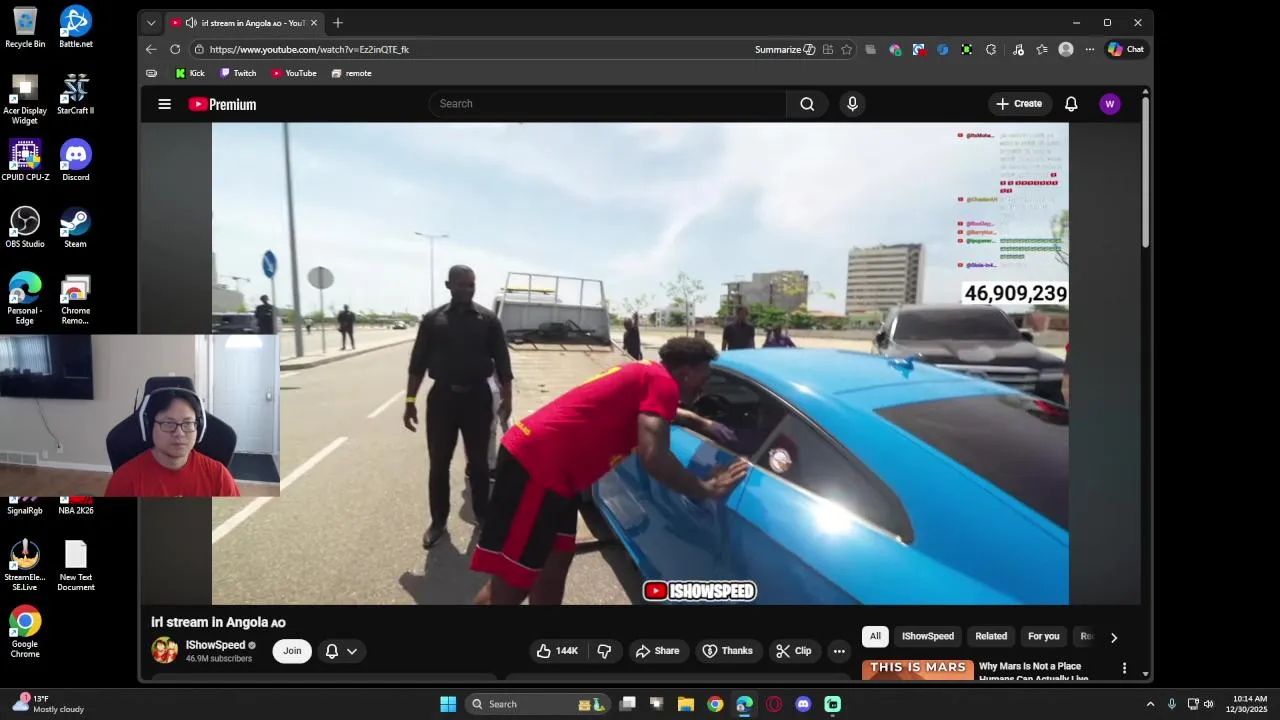Screen dimensions: 1280x720
Task: Expand the subscription notification dropdown chevron
Action: coord(352,651)
